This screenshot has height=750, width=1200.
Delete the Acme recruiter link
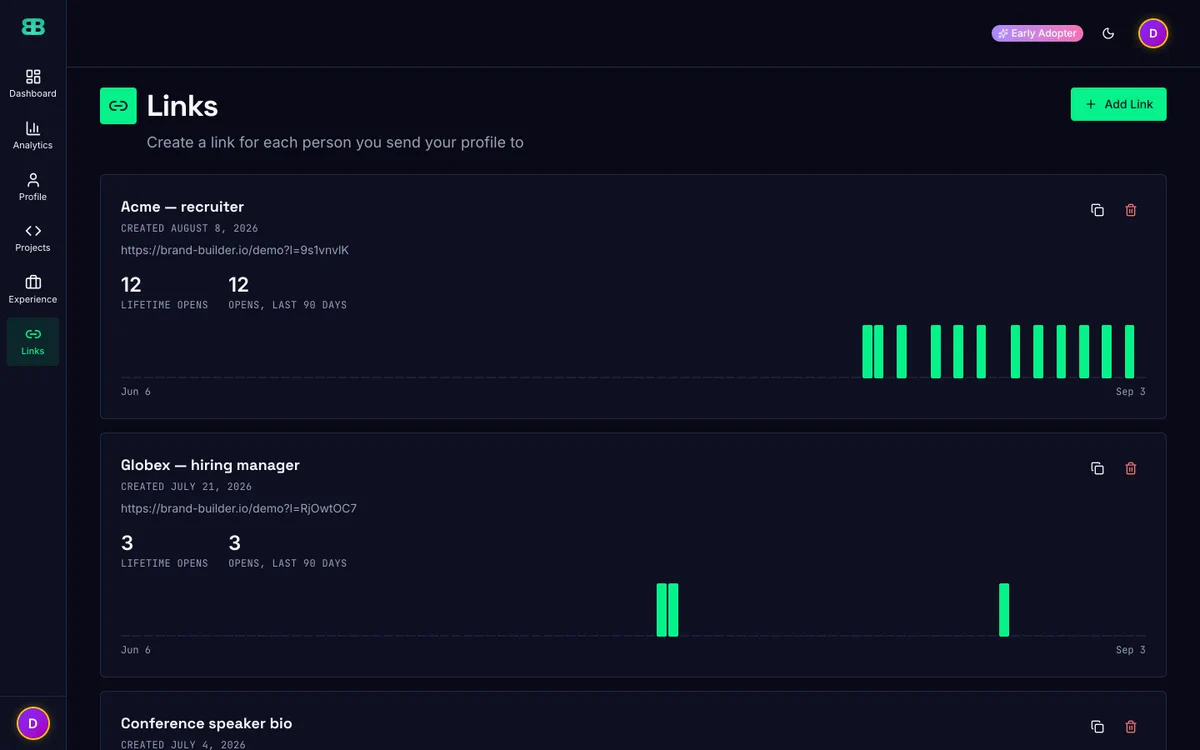pos(1131,210)
